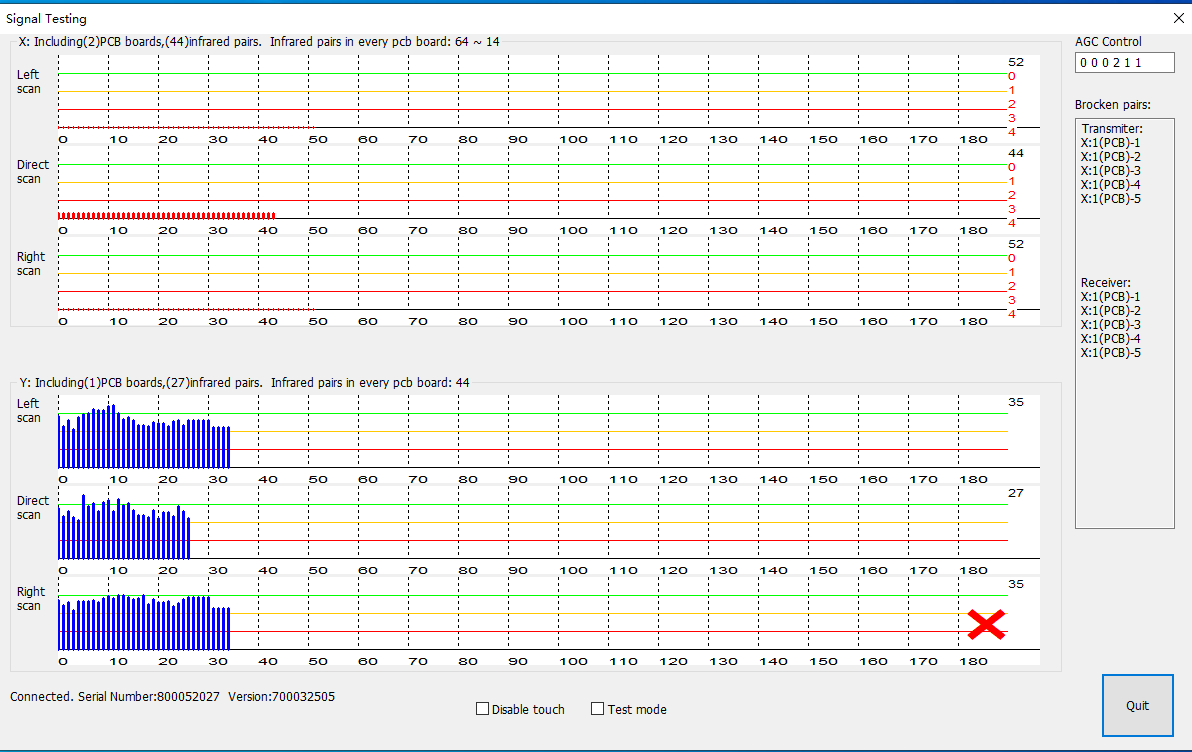Screen dimensions: 1192x752
Task: Click the red X mark in Y Right scan
Action: 986,624
